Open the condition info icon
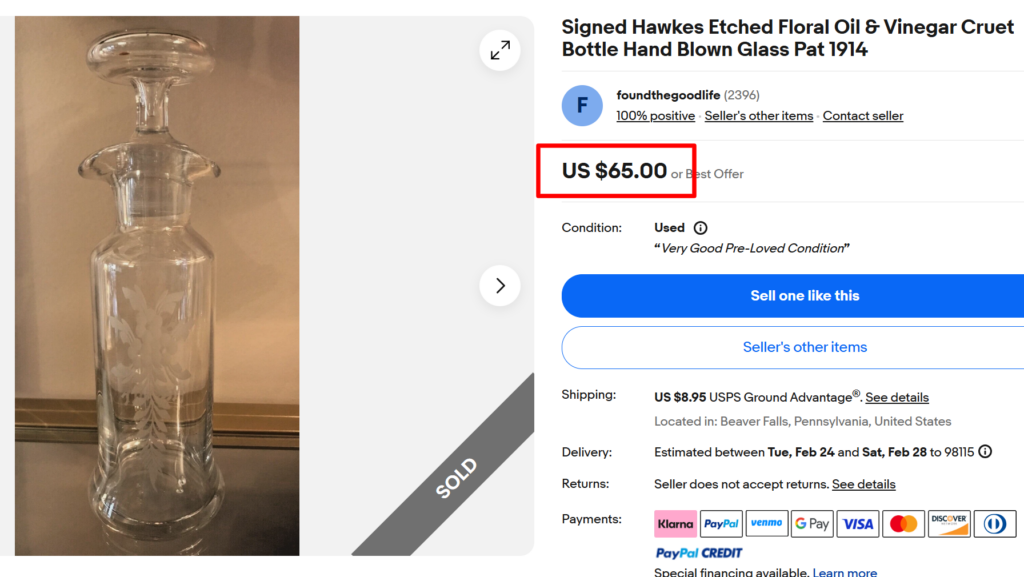The width and height of the screenshot is (1024, 577). (700, 228)
